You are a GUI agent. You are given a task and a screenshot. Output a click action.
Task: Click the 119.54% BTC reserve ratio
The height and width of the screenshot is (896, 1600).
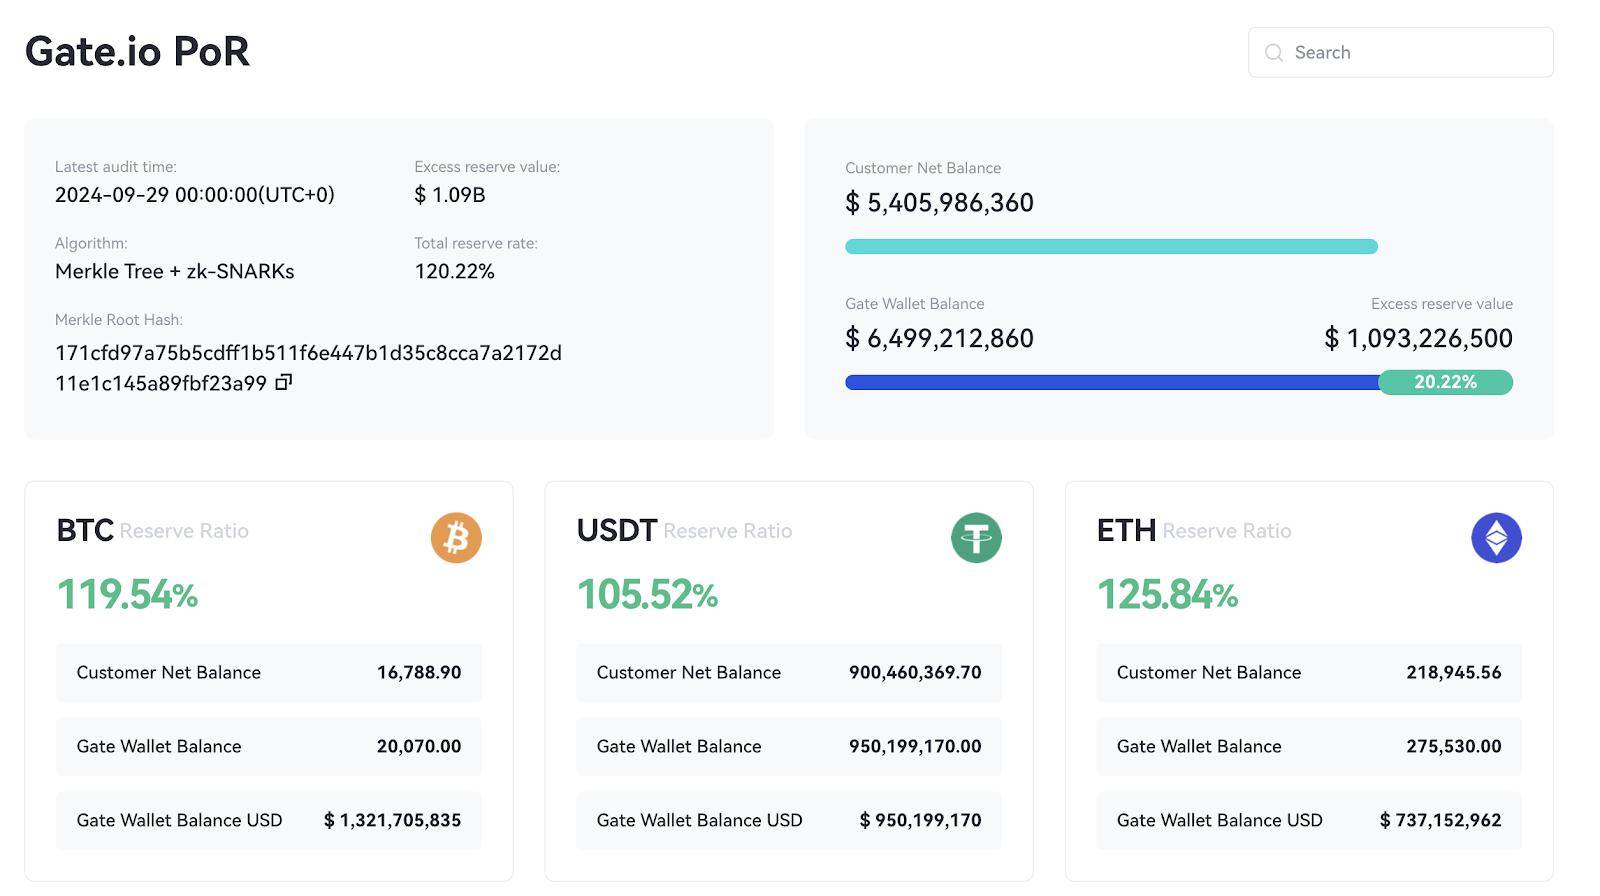[127, 595]
